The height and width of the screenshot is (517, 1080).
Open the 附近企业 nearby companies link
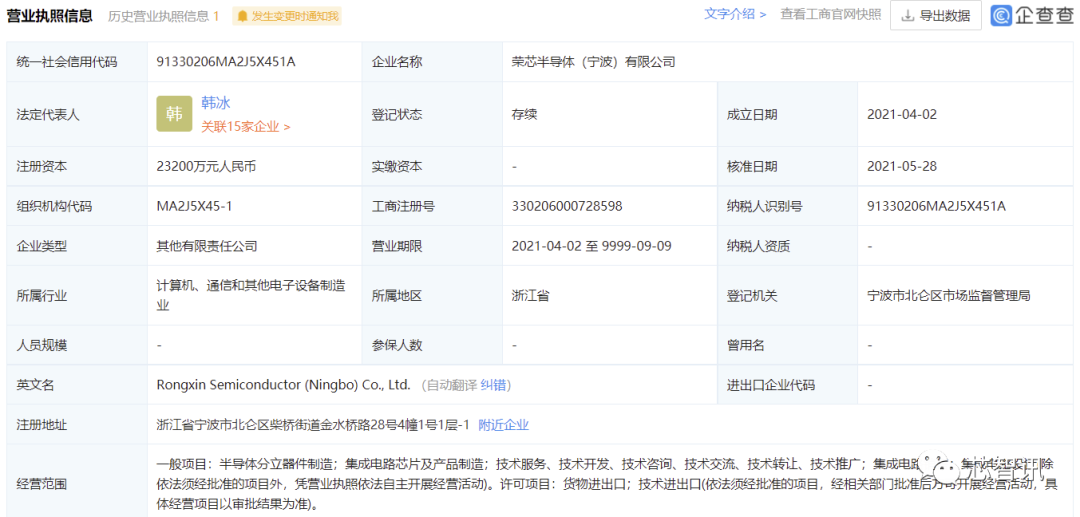coord(503,425)
